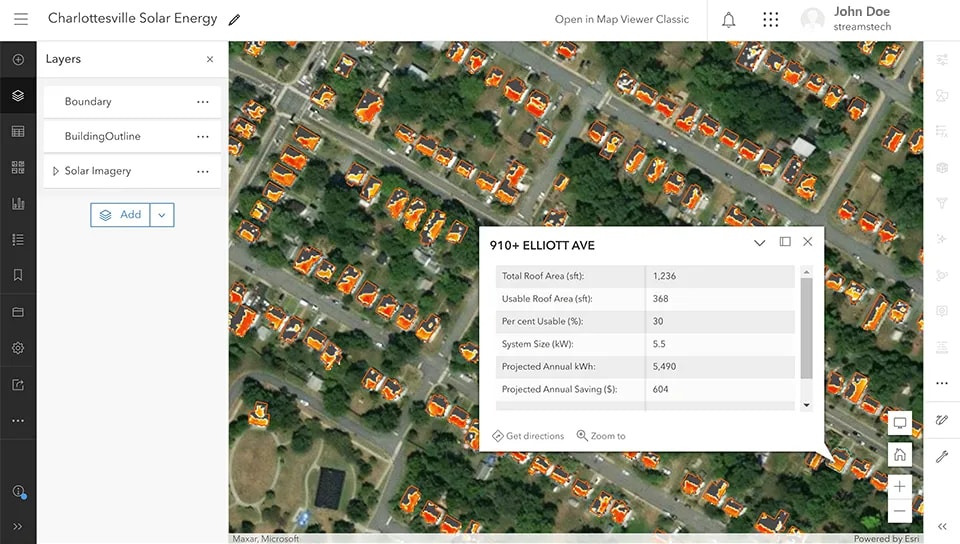960x544 pixels.
Task: Collapse the 910+ Elliott Ave popup
Action: coord(759,243)
